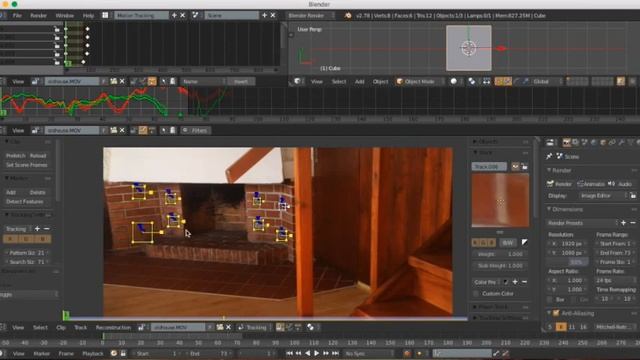Viewport: 640px width, 360px height.
Task: Add a new scene with plus icon
Action: (x=264, y=16)
